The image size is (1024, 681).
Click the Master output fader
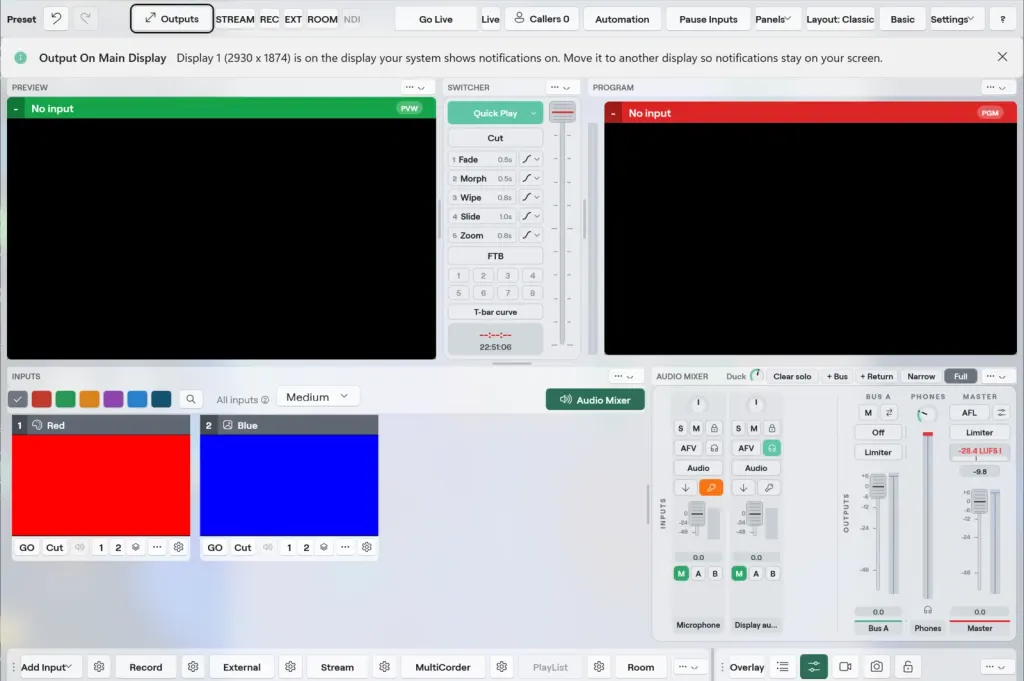[x=979, y=501]
